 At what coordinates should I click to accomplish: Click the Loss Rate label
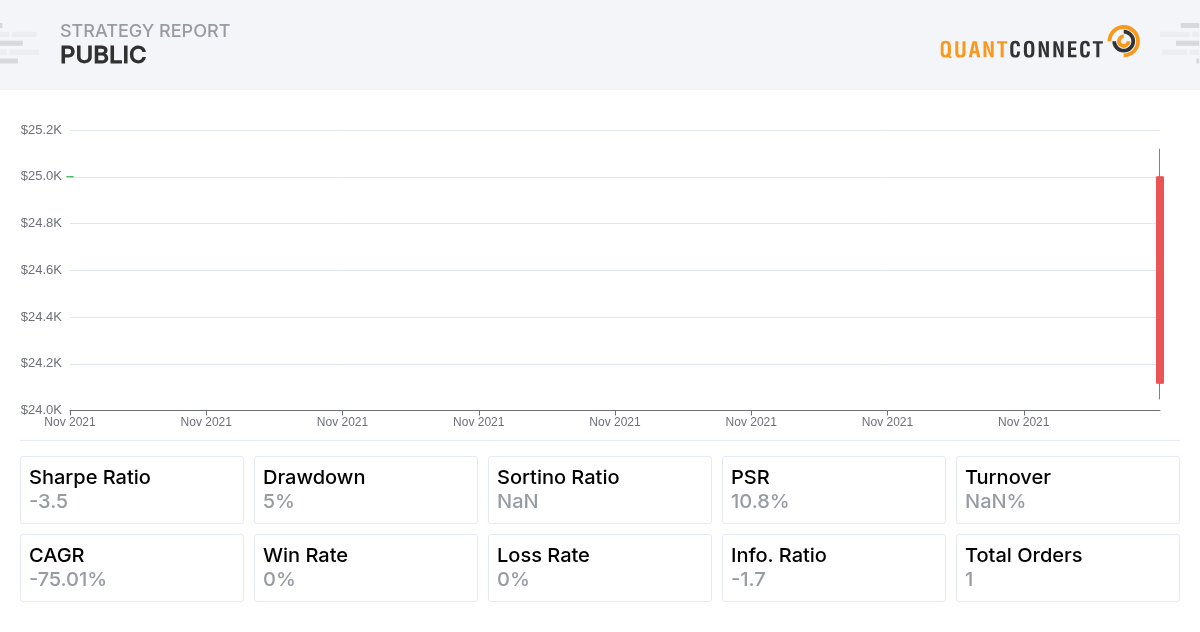point(543,556)
